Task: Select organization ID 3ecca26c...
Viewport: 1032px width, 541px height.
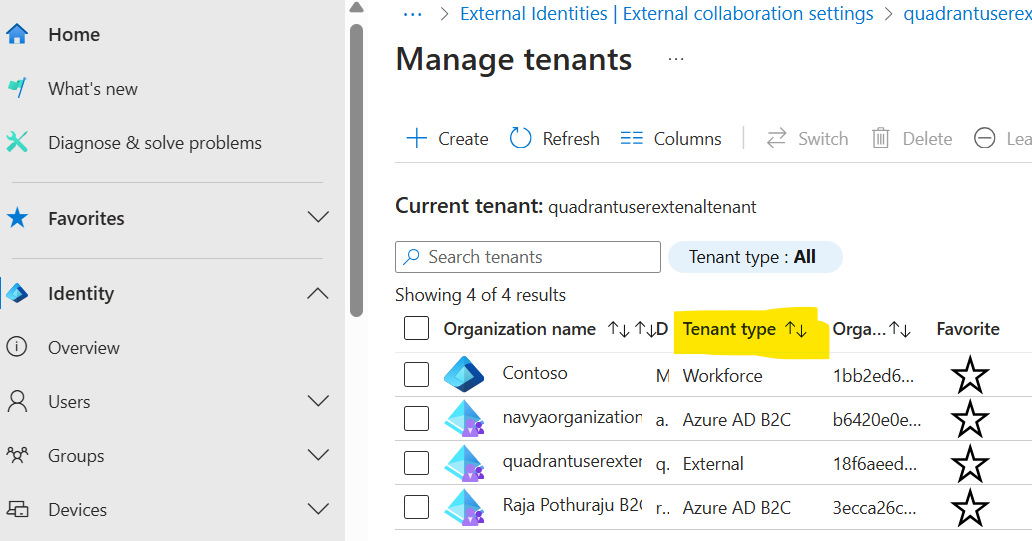Action: (874, 508)
